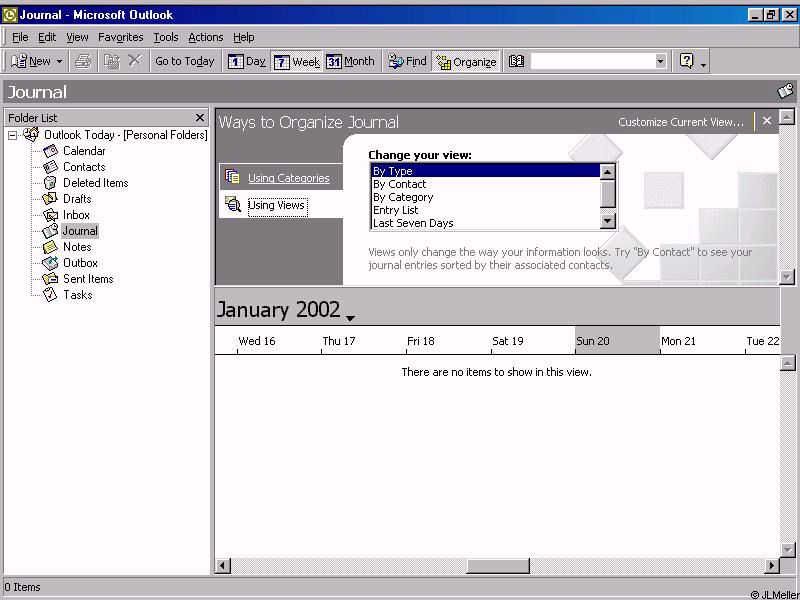Close the Ways to Organize Journal pane
800x600 pixels.
coord(767,121)
